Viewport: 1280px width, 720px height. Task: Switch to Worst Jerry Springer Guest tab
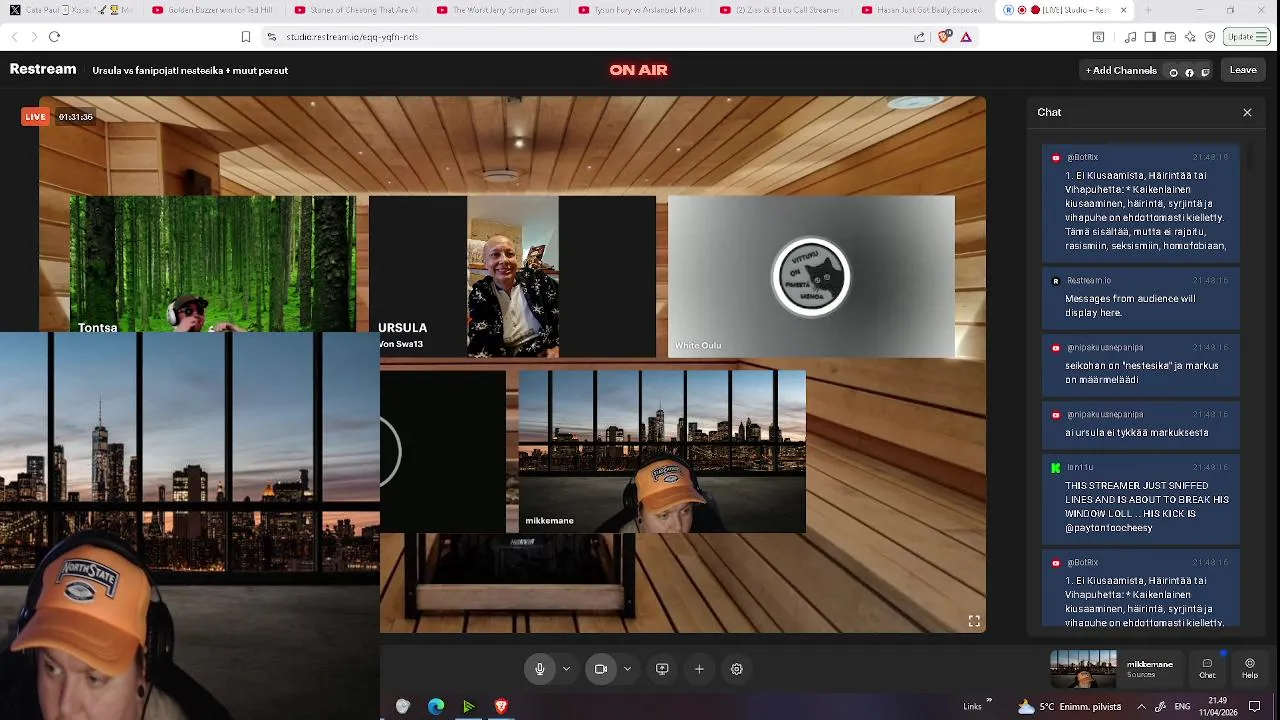coord(499,10)
